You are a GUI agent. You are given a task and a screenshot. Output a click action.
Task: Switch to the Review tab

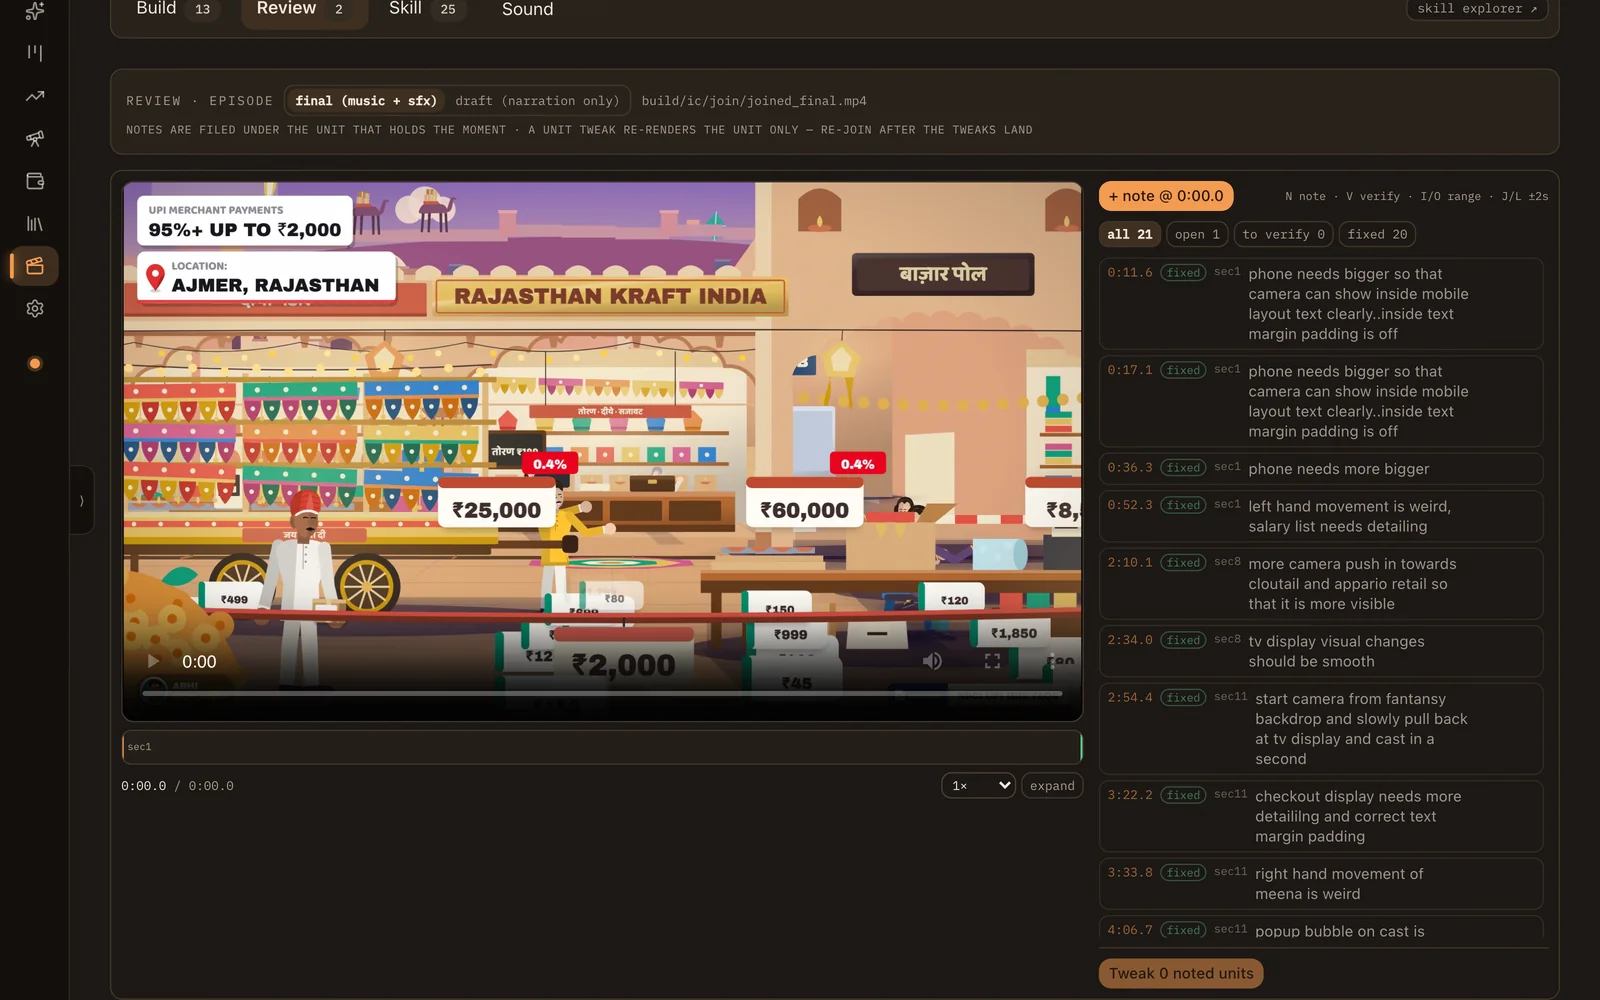[x=304, y=9]
